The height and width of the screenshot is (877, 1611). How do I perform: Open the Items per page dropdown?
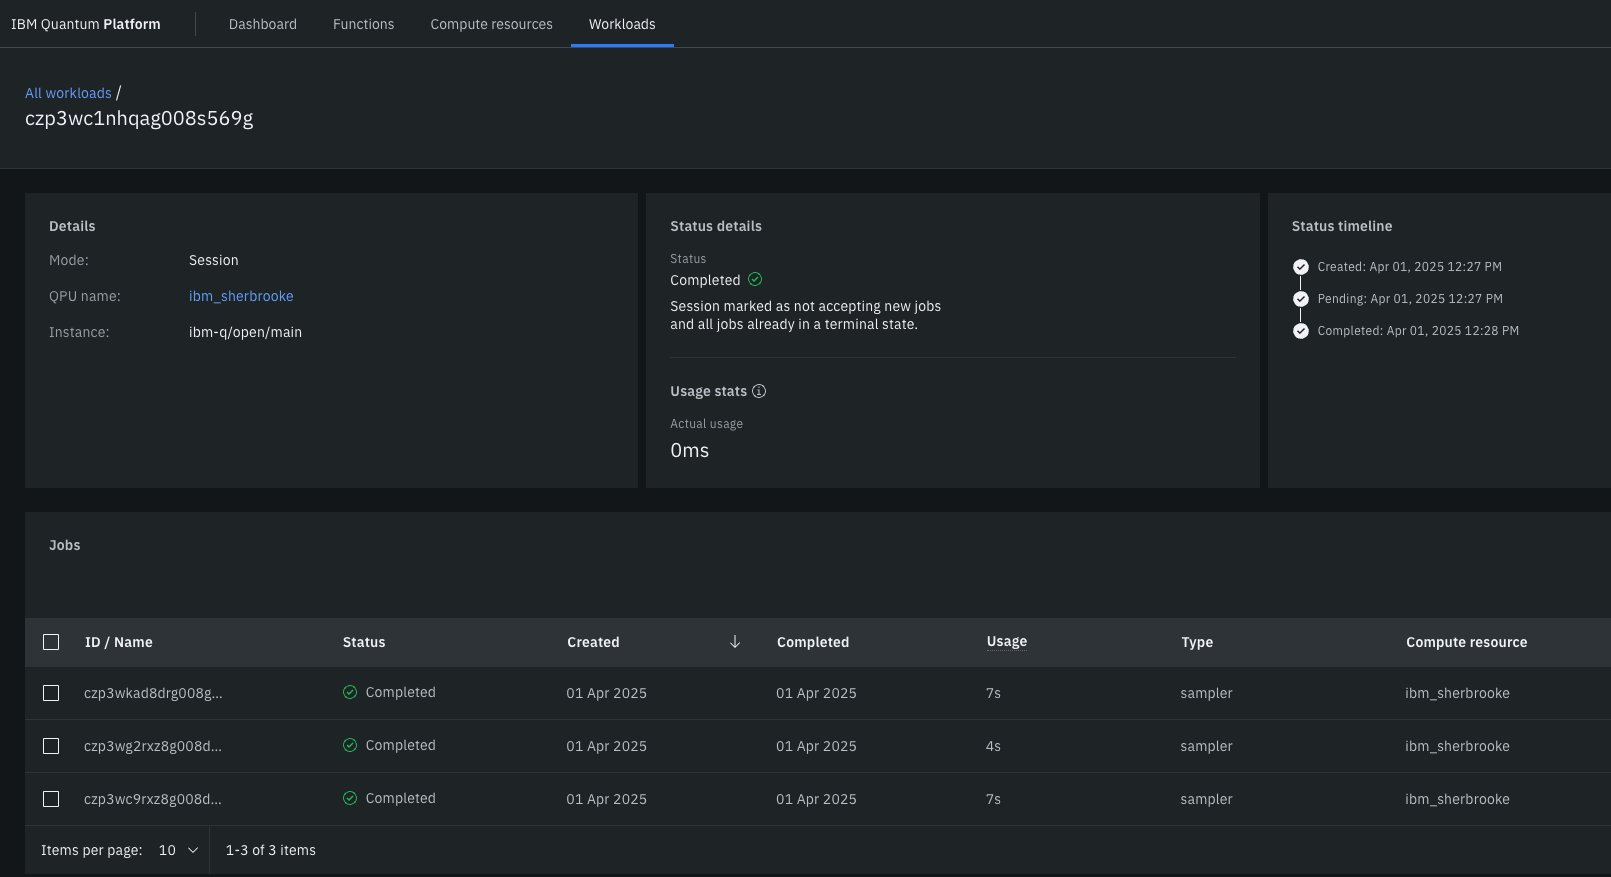tap(179, 850)
